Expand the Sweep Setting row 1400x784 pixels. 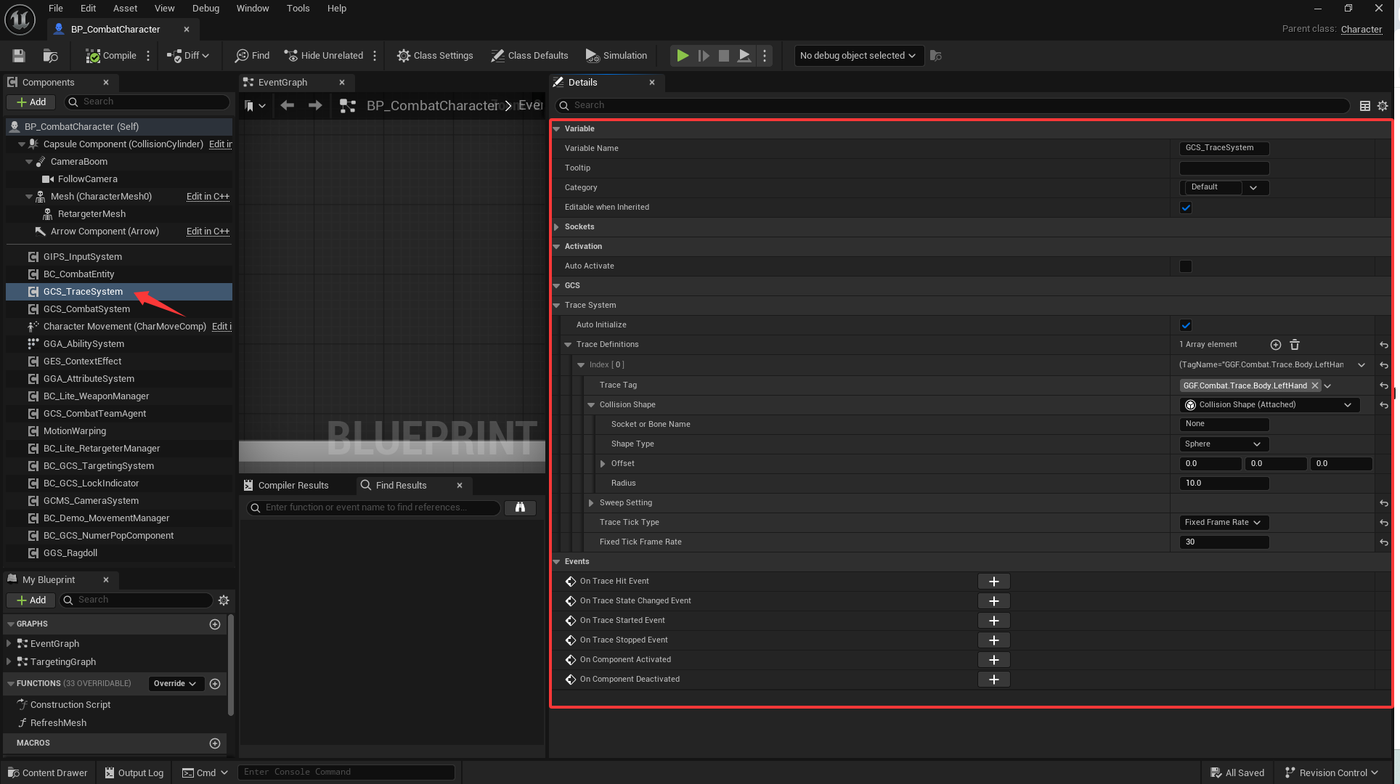[x=591, y=503]
